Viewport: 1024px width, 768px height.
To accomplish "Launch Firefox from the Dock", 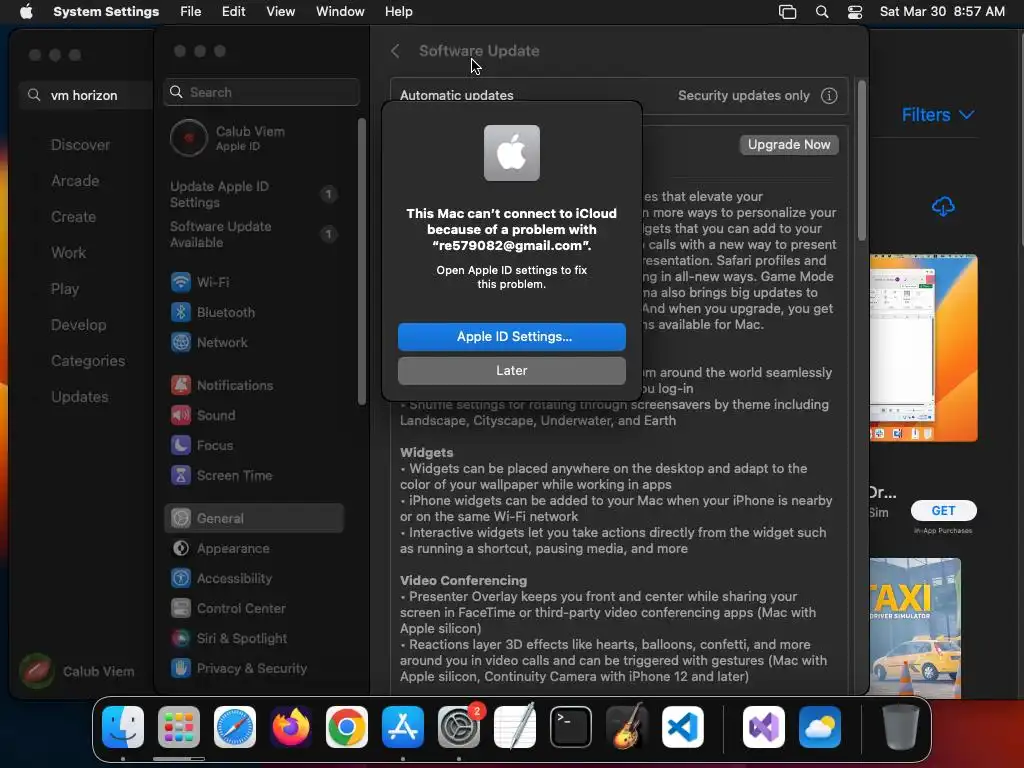I will [x=291, y=727].
